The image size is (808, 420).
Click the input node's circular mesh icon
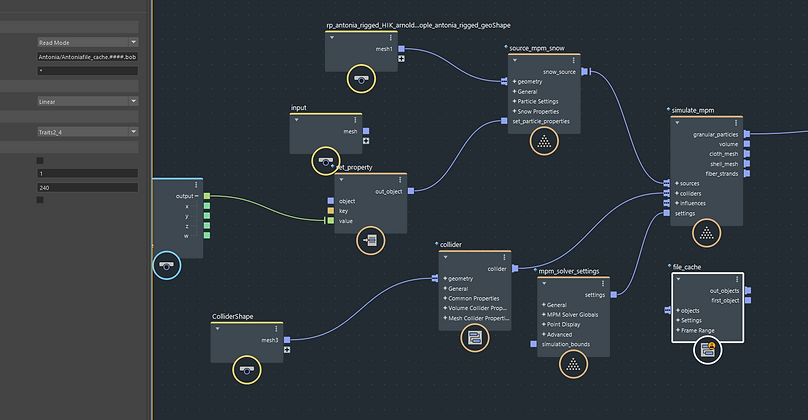(x=326, y=161)
